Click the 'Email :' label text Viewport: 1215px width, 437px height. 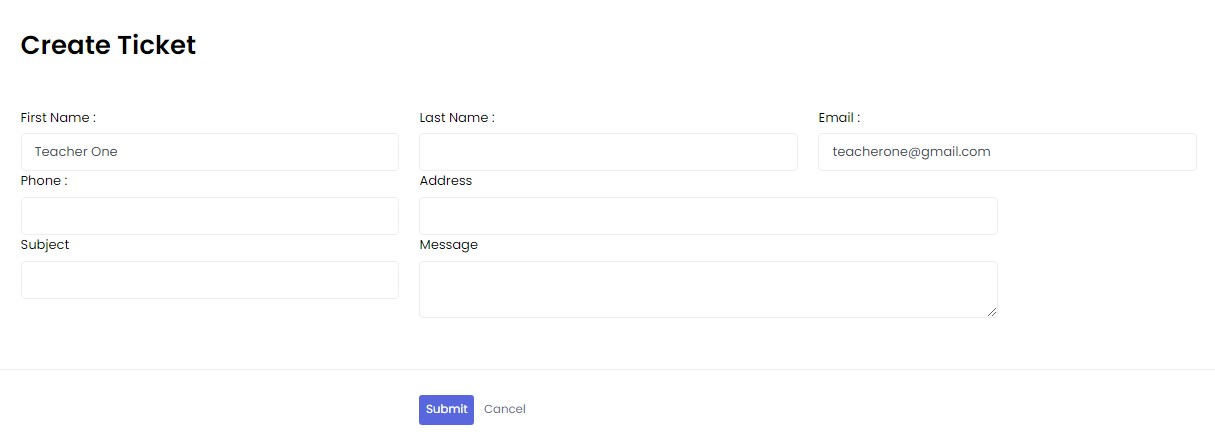pyautogui.click(x=839, y=118)
